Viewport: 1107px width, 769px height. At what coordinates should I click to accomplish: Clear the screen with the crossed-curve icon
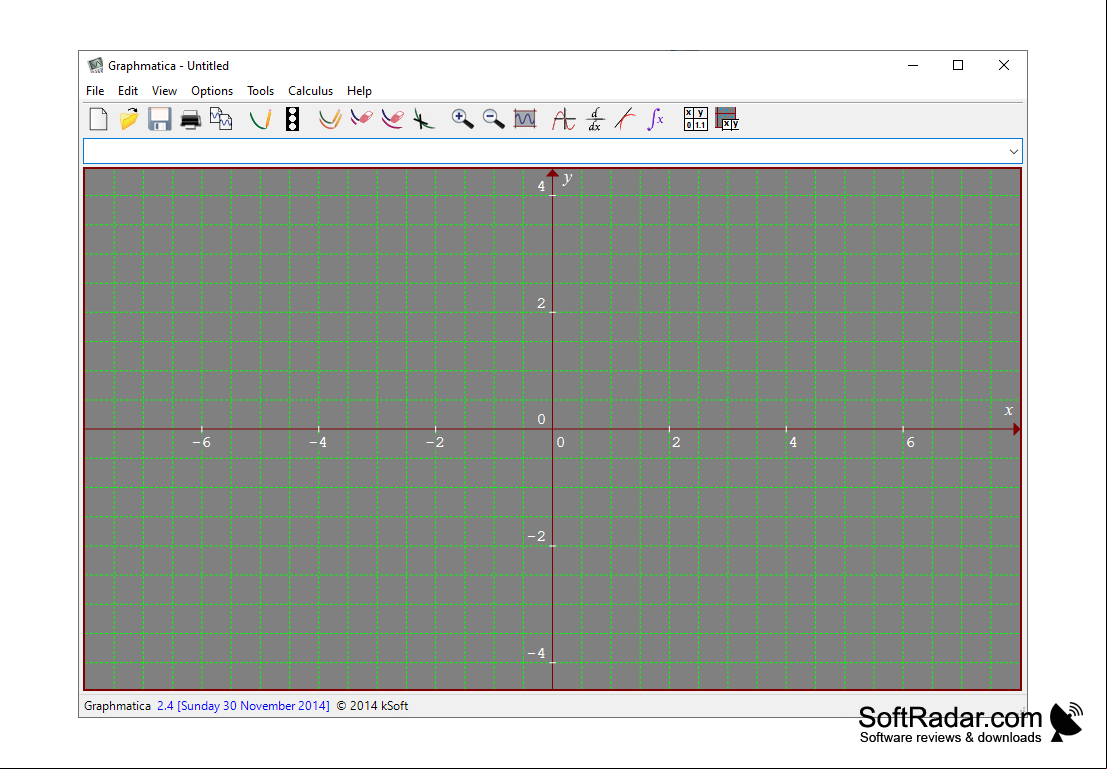coord(423,119)
